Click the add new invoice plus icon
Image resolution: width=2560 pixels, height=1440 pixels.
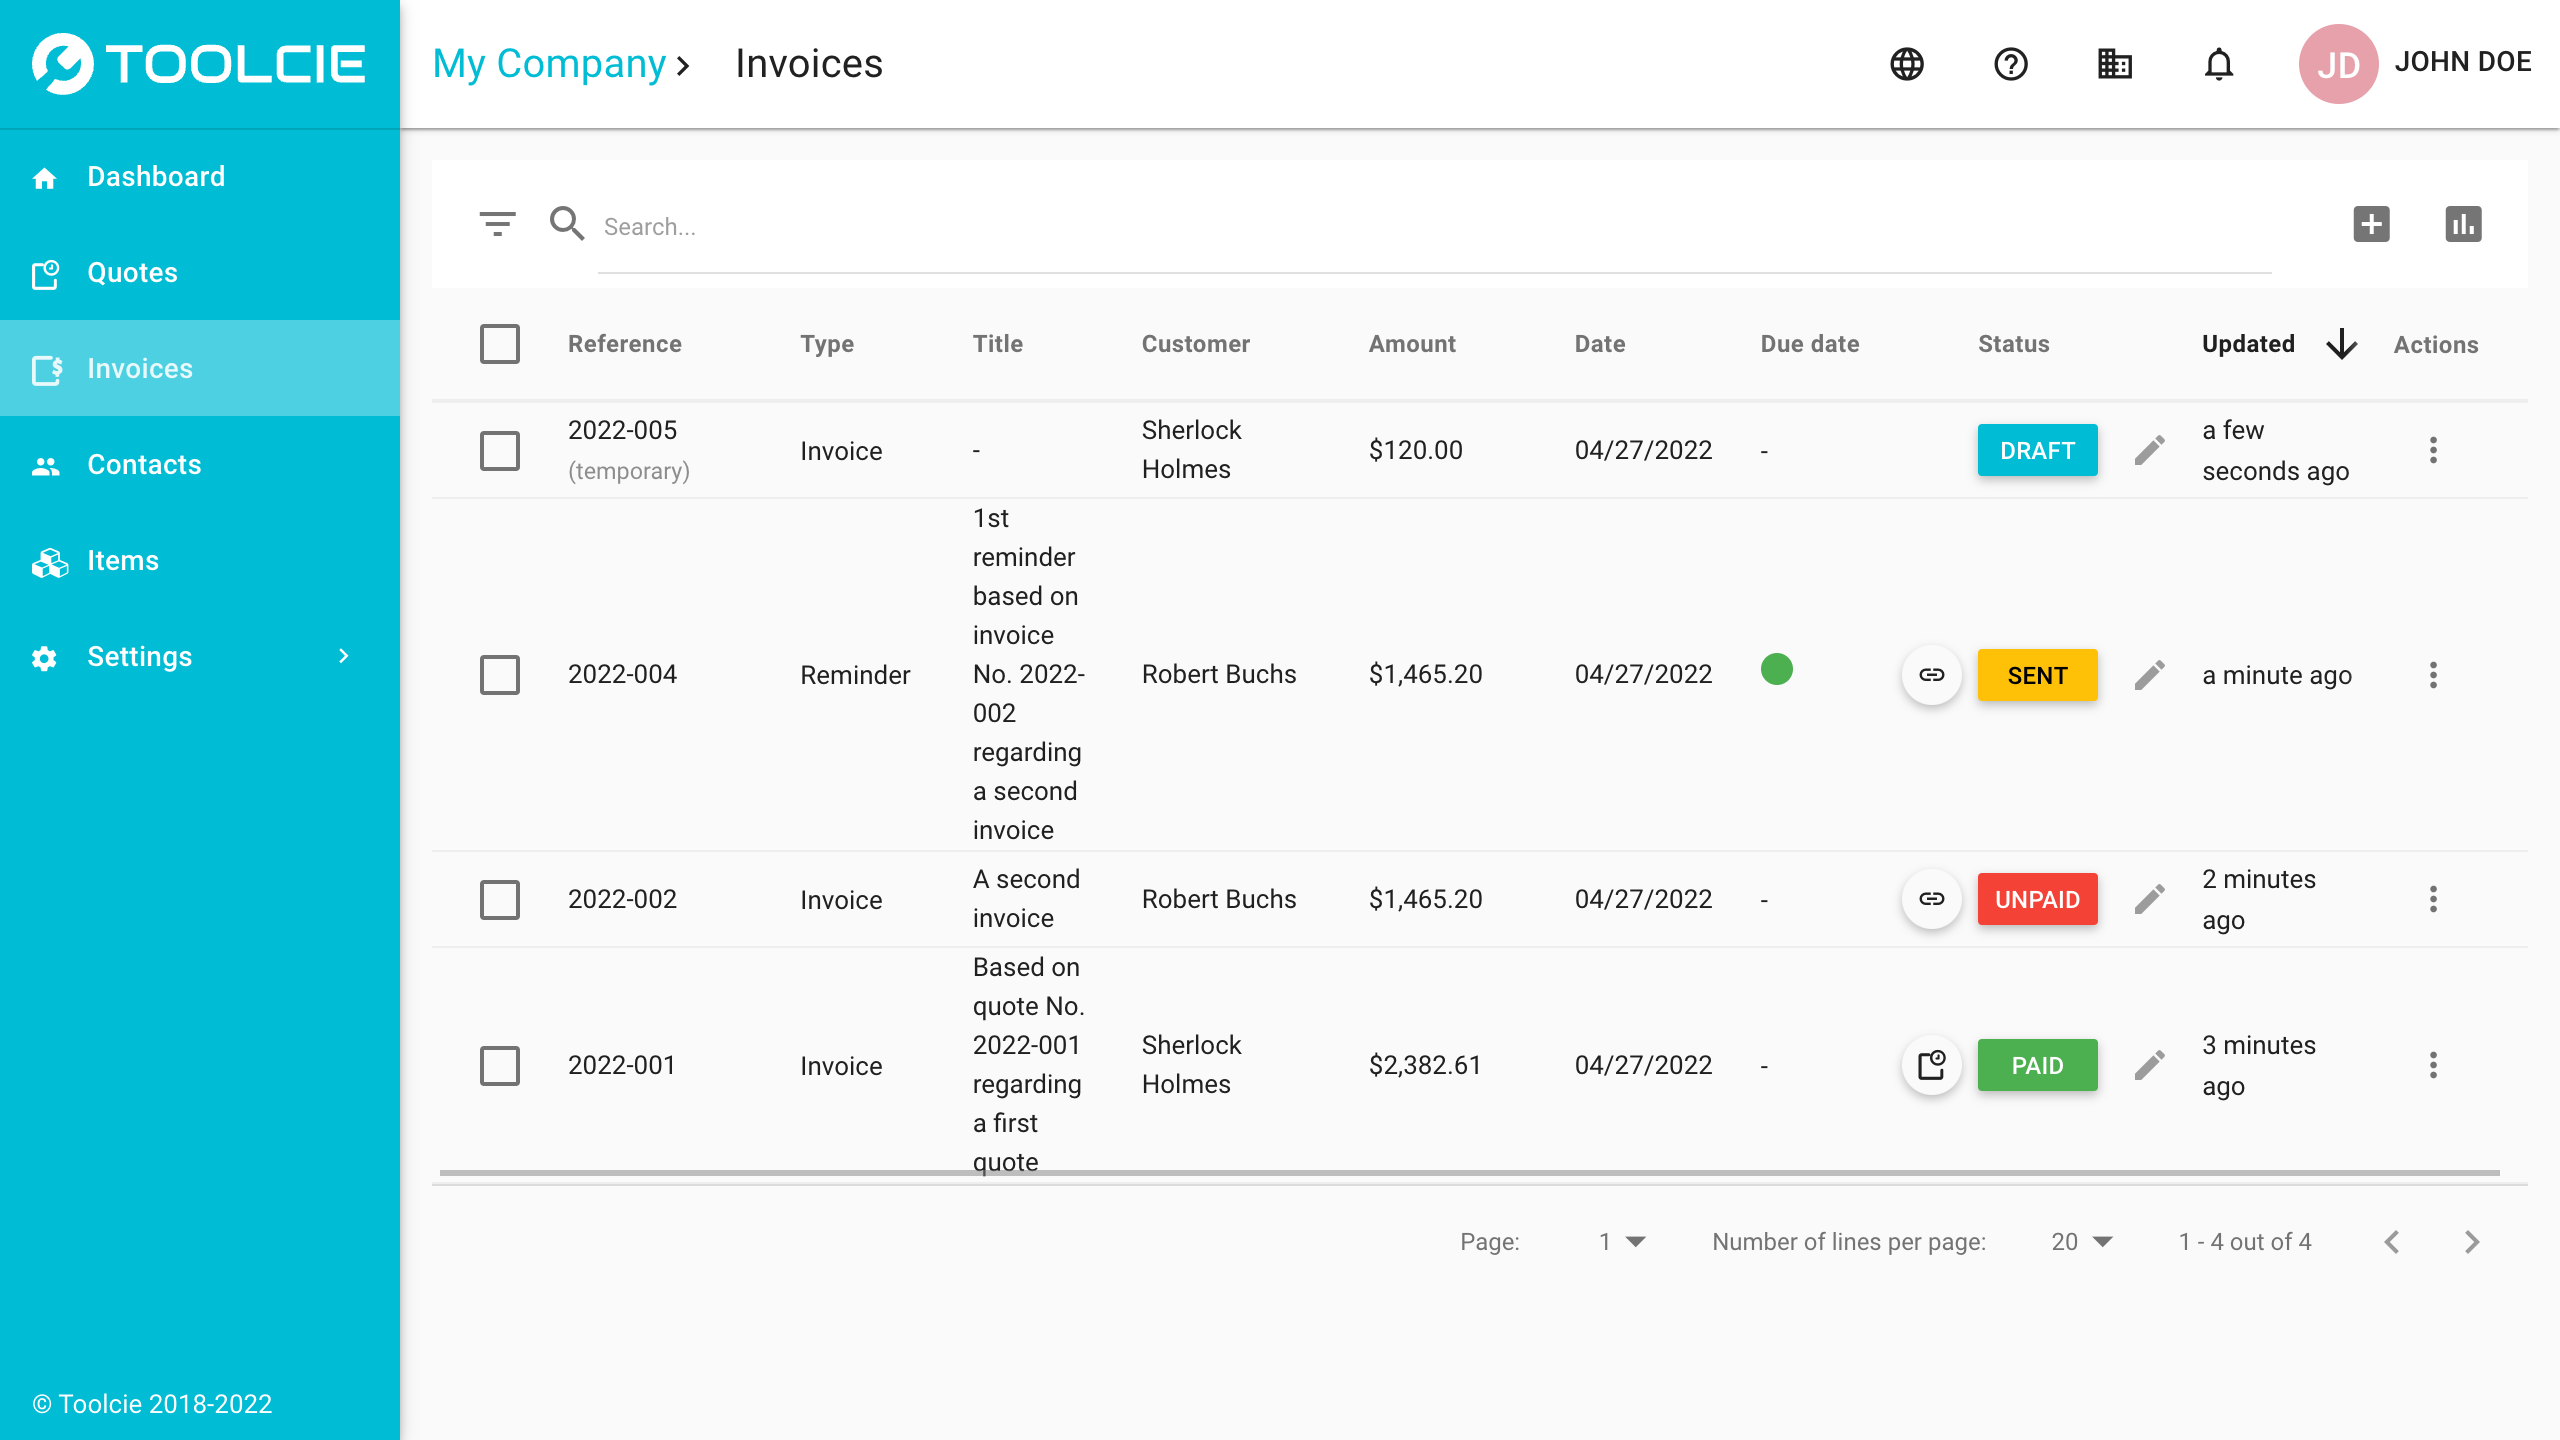click(2371, 224)
